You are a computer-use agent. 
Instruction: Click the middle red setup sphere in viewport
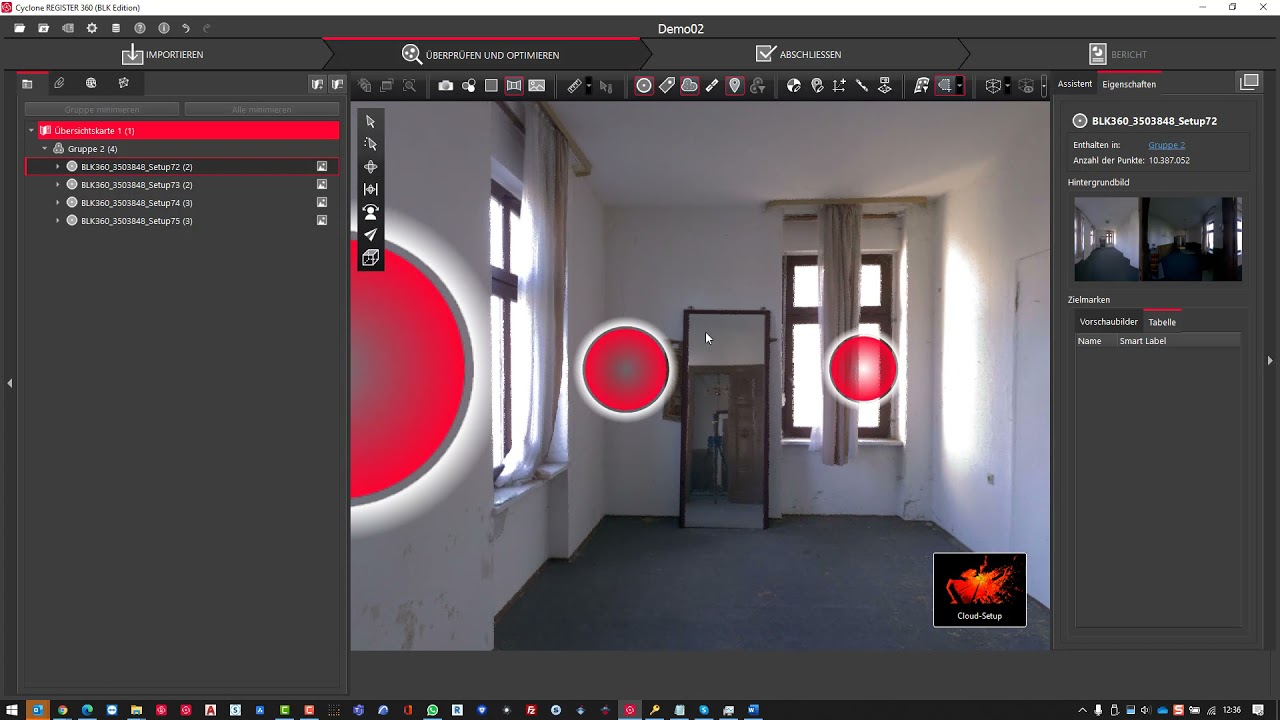tap(626, 370)
